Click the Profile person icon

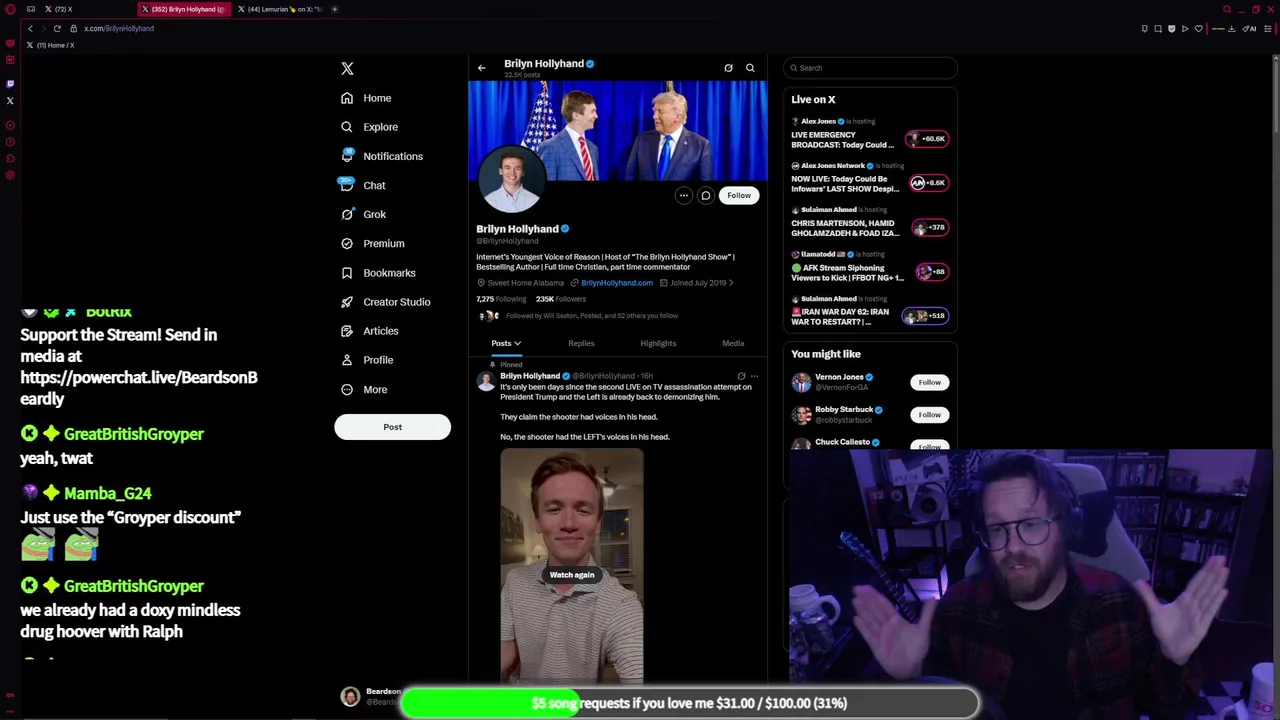pyautogui.click(x=347, y=359)
